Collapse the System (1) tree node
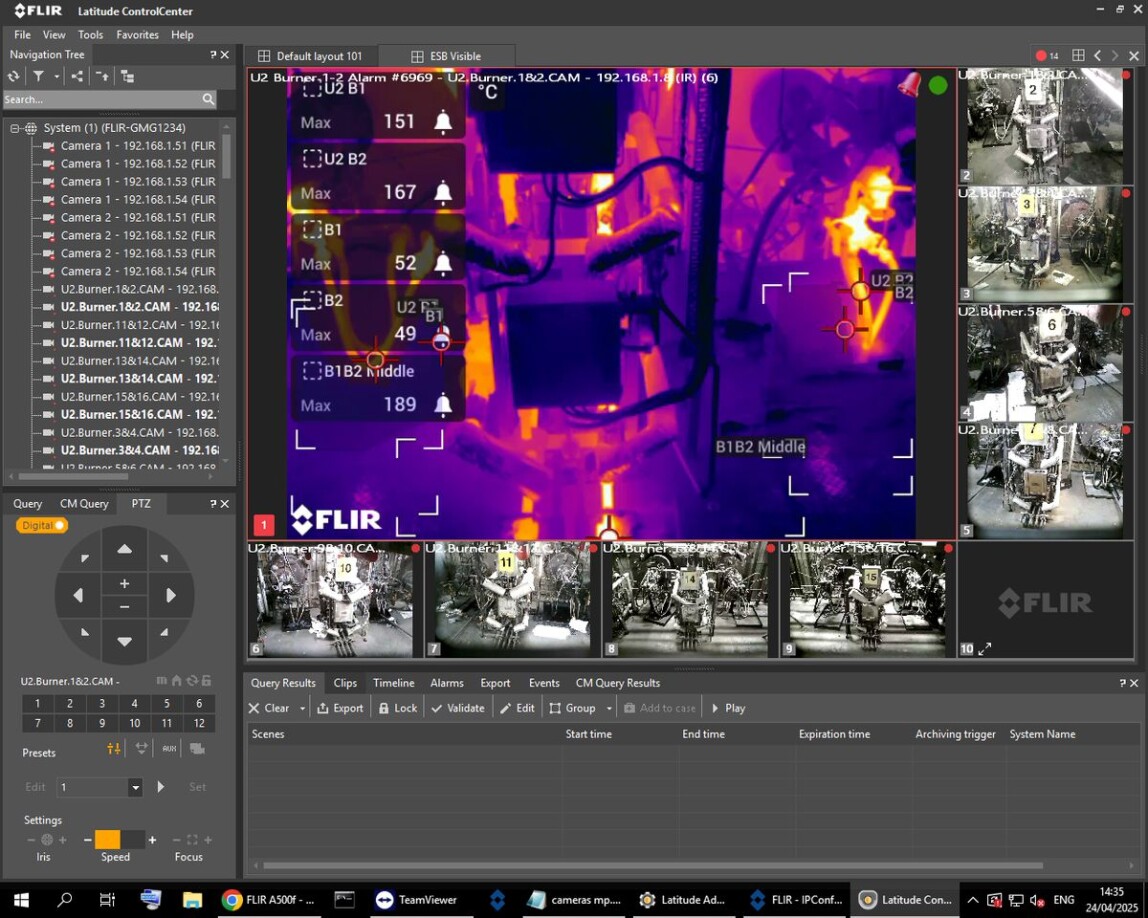 (15, 128)
